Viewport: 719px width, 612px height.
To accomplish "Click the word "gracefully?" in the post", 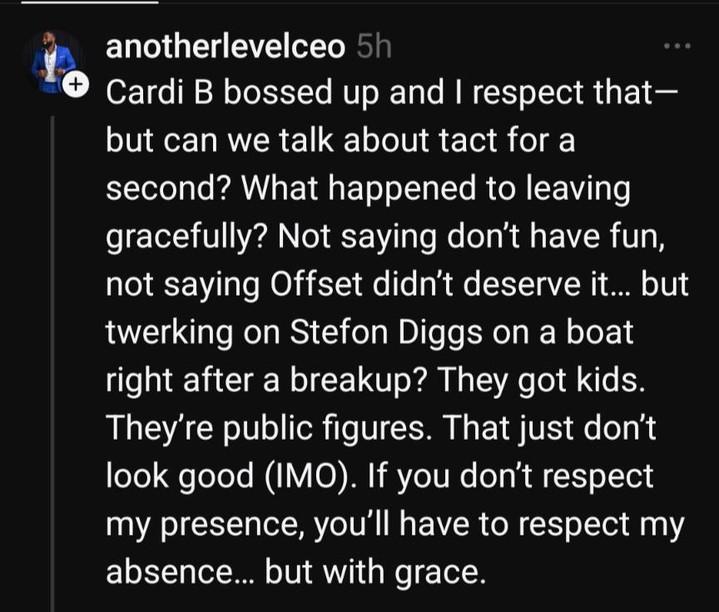I will click(186, 237).
